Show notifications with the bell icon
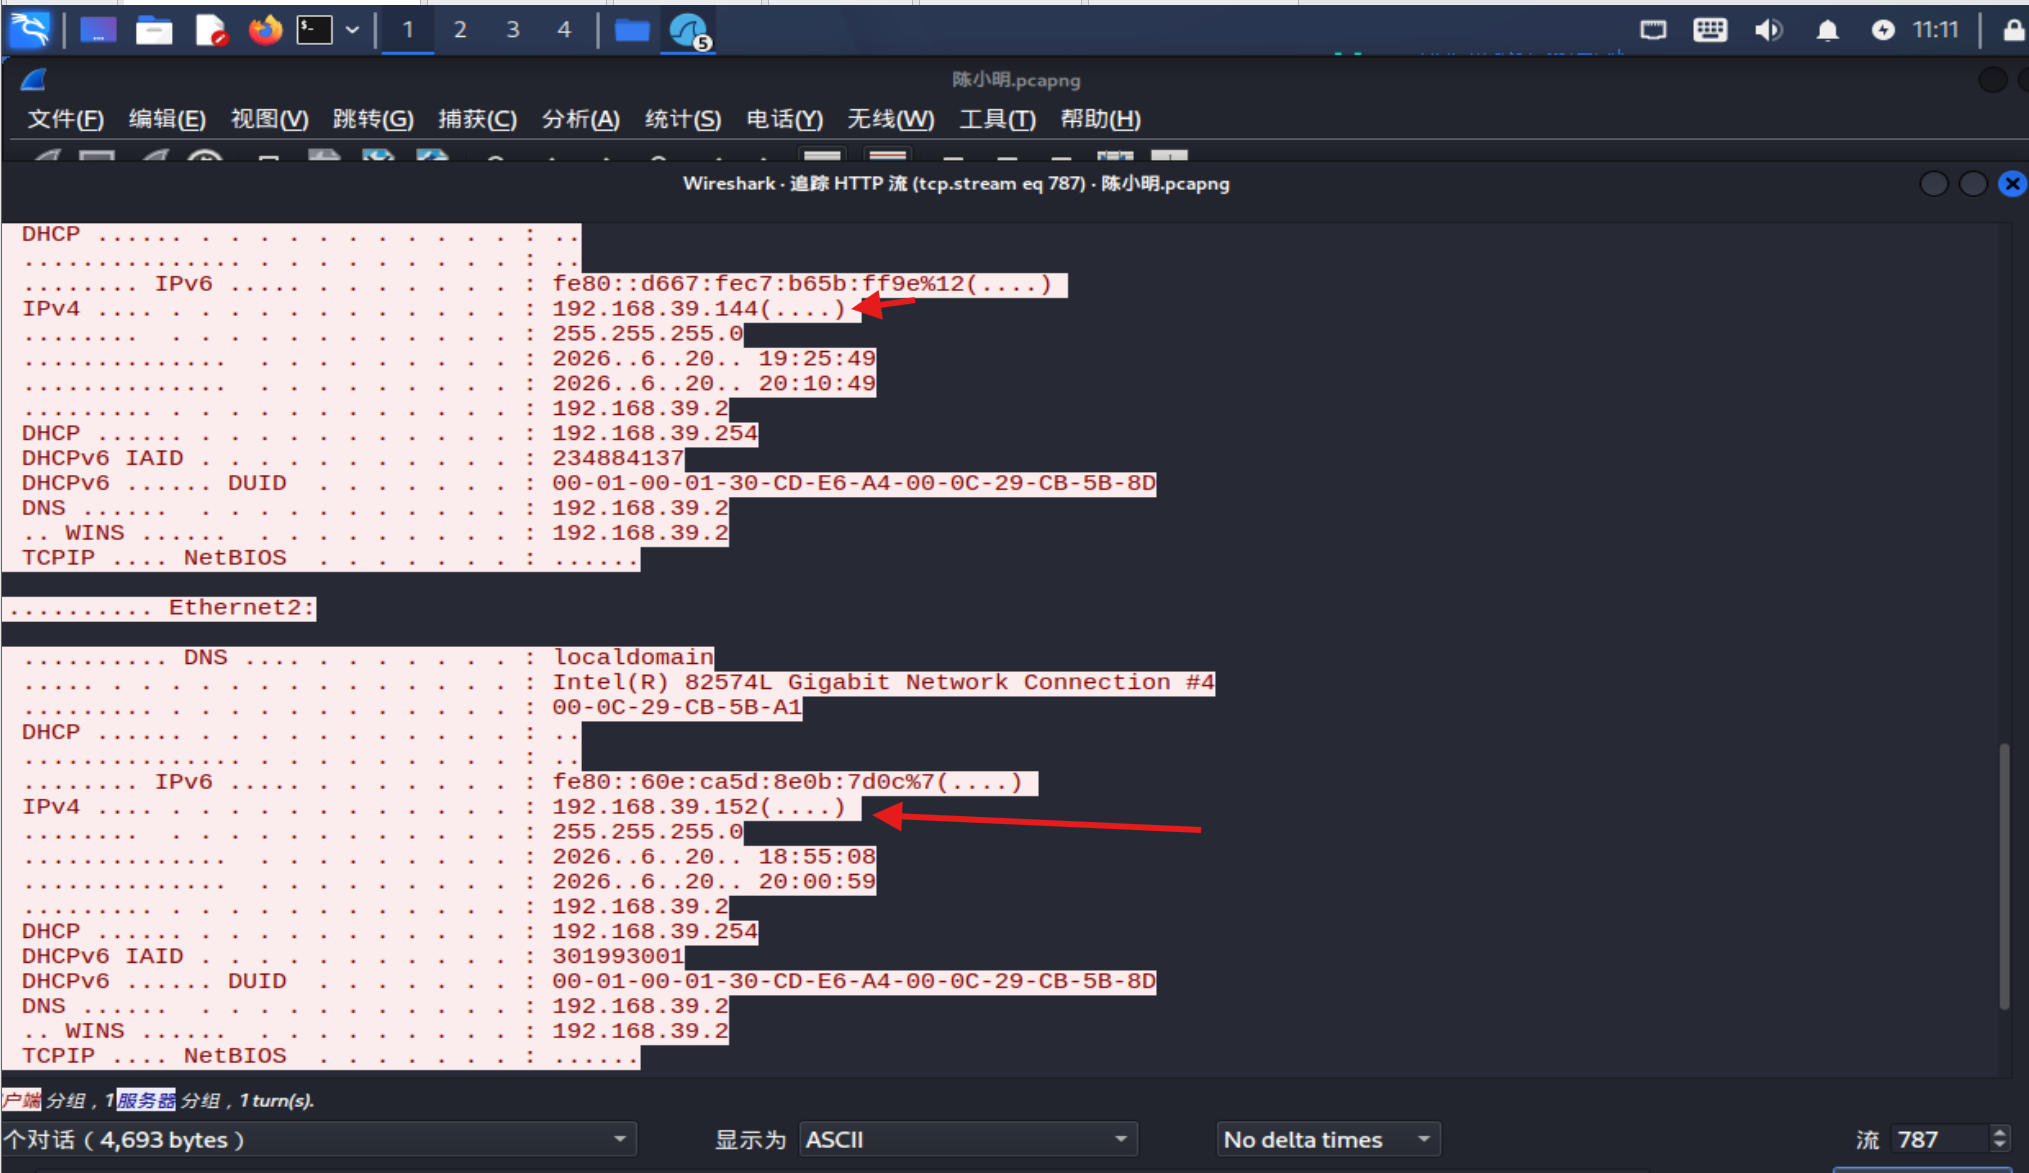Viewport: 2029px width, 1173px height. pos(1827,30)
